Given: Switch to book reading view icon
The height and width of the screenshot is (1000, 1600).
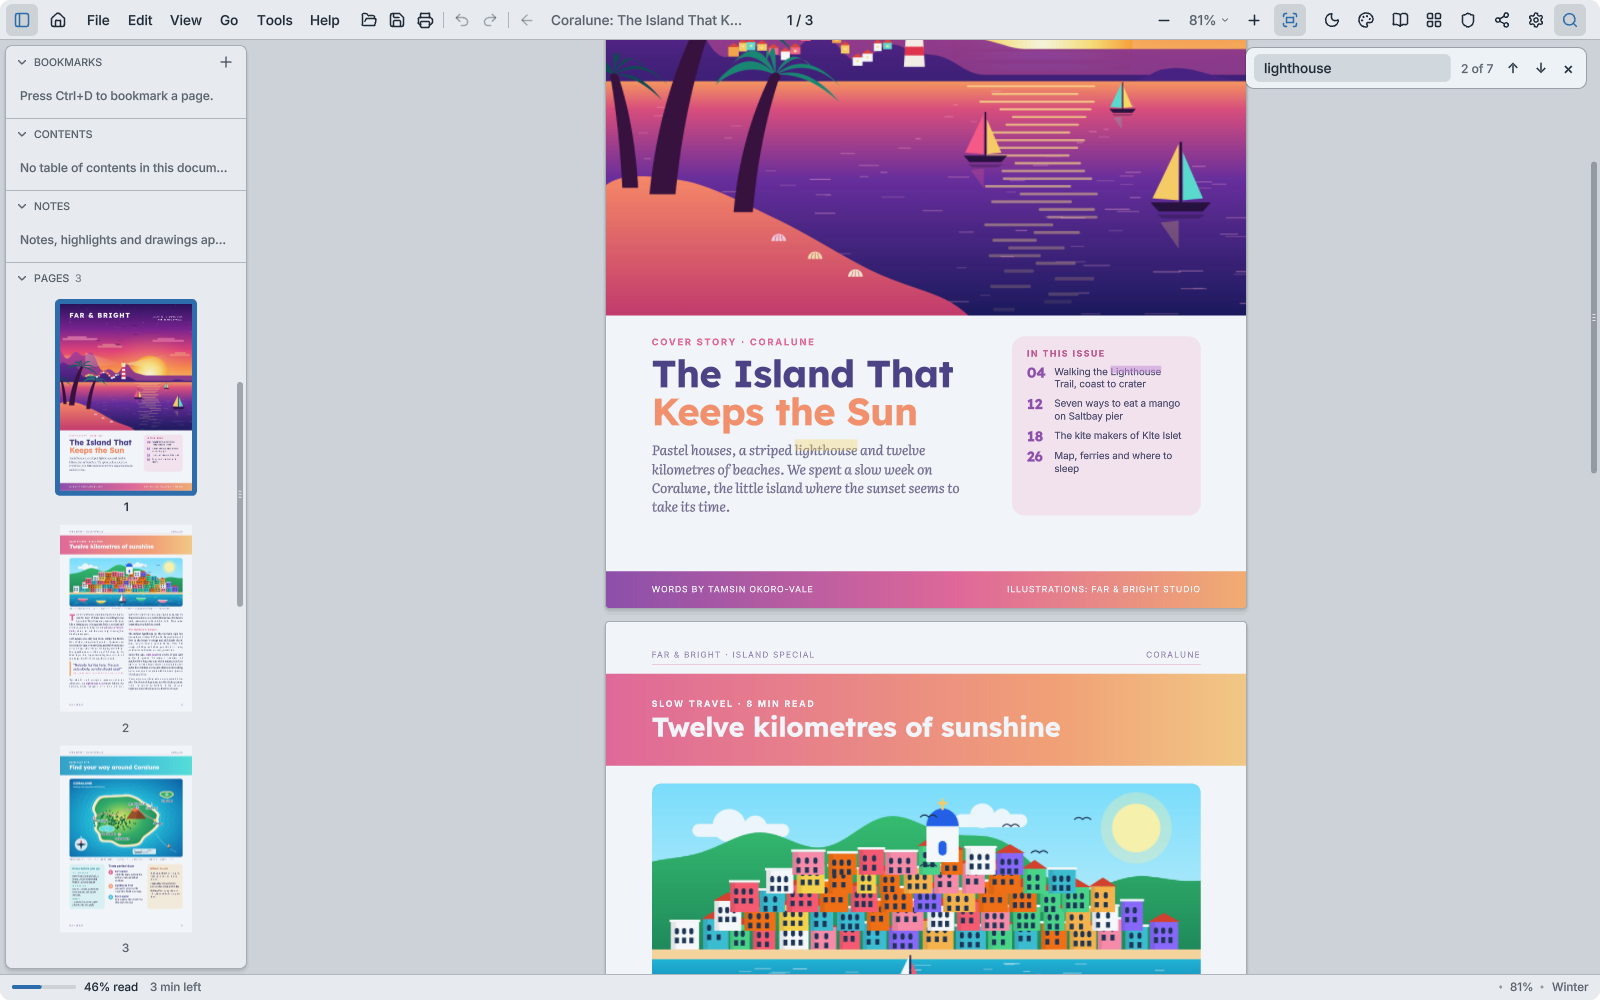Looking at the screenshot, I should [x=1400, y=20].
